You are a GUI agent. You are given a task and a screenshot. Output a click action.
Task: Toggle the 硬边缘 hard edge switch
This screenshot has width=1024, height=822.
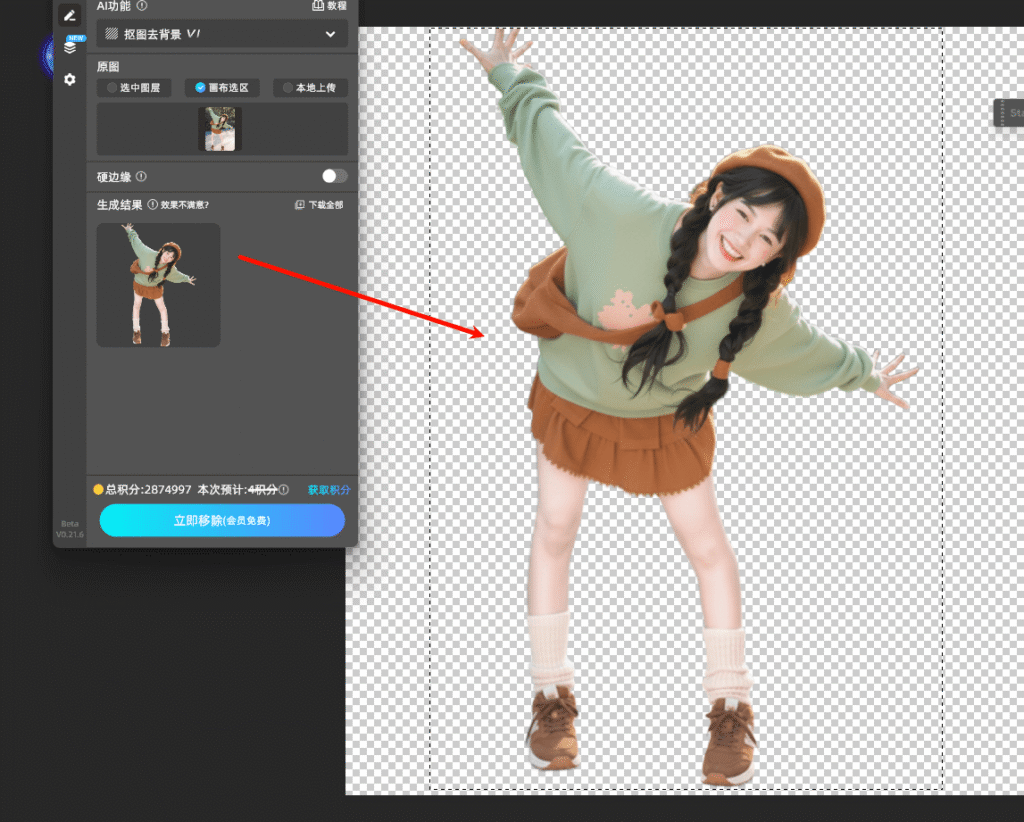pos(334,176)
